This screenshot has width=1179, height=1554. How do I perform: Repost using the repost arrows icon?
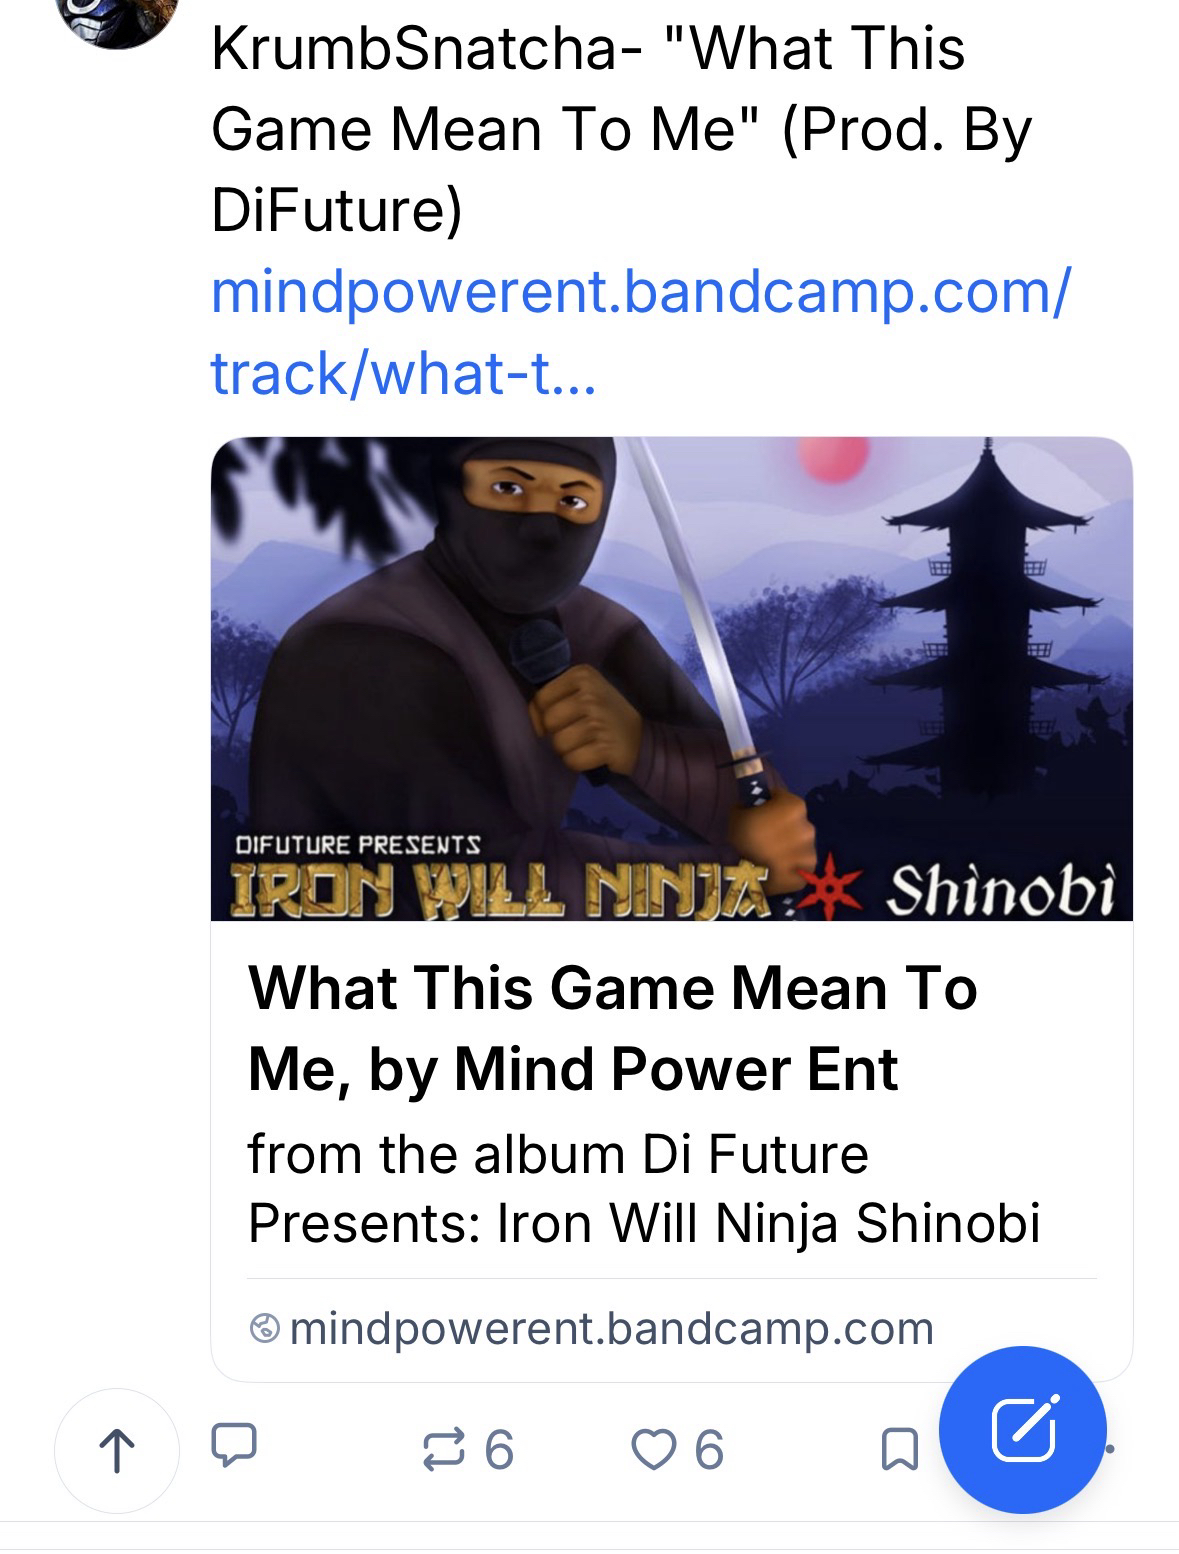pos(444,1449)
